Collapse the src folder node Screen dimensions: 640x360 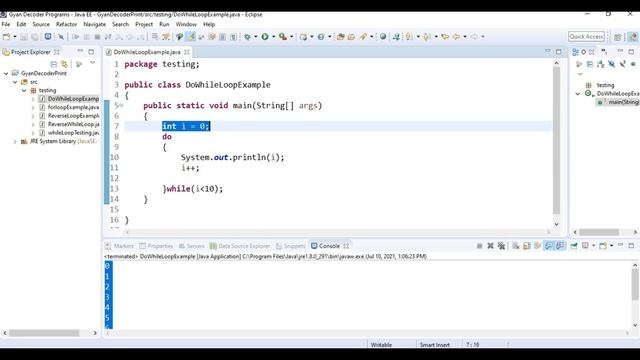click(15, 82)
